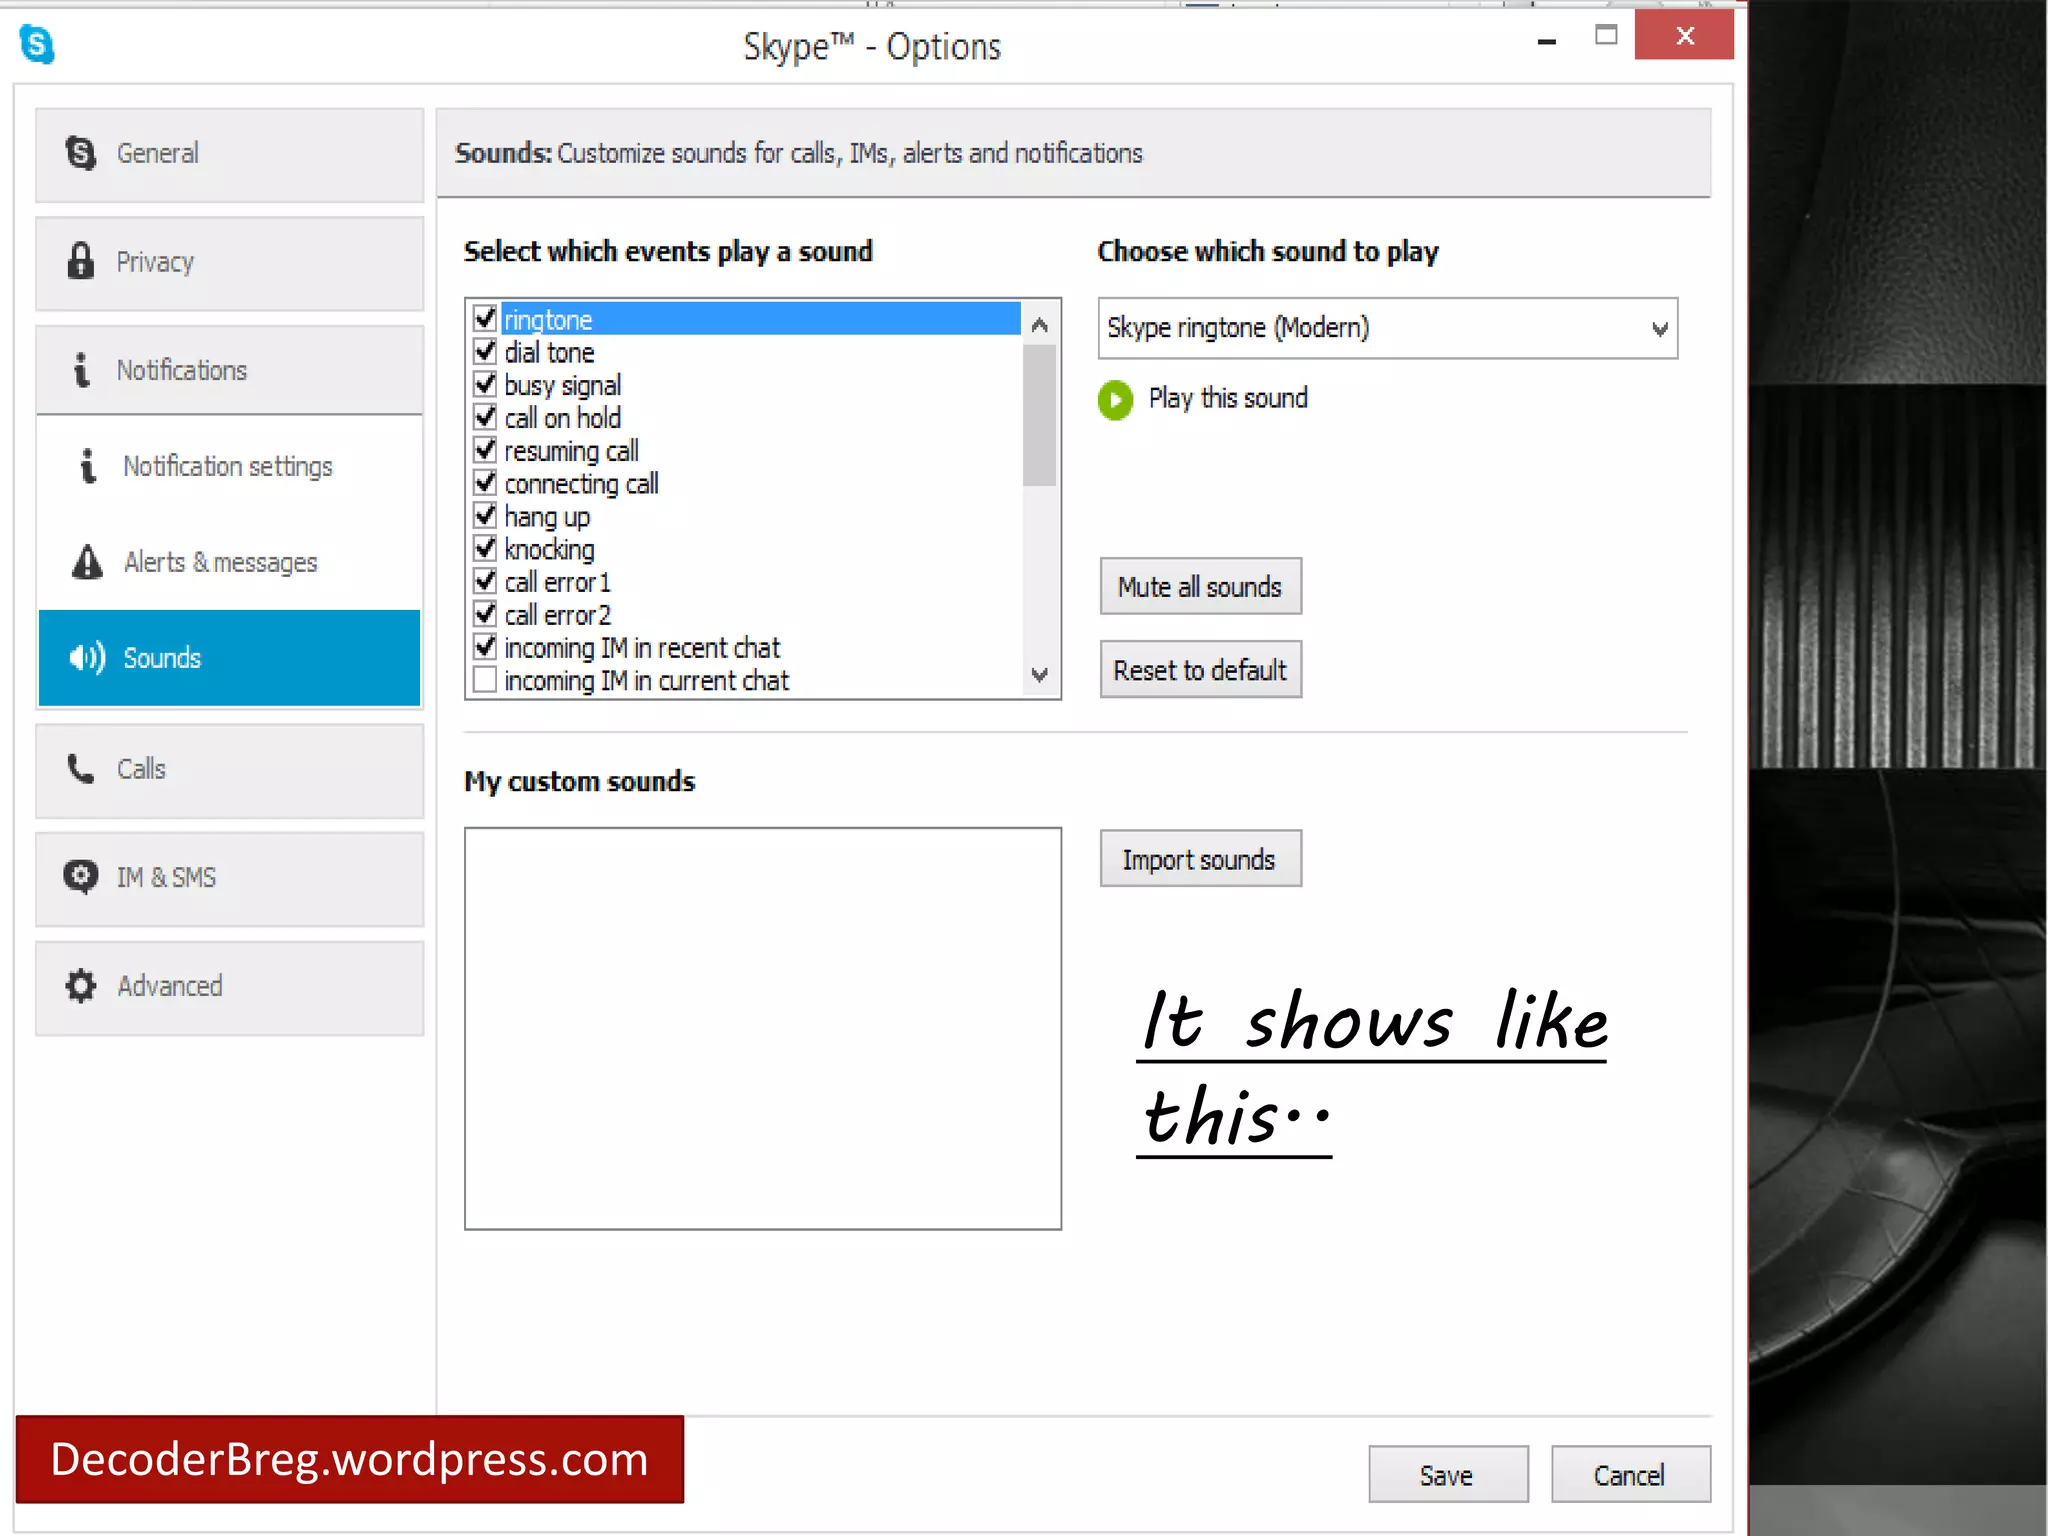Select the Sounds submenu item

(230, 658)
